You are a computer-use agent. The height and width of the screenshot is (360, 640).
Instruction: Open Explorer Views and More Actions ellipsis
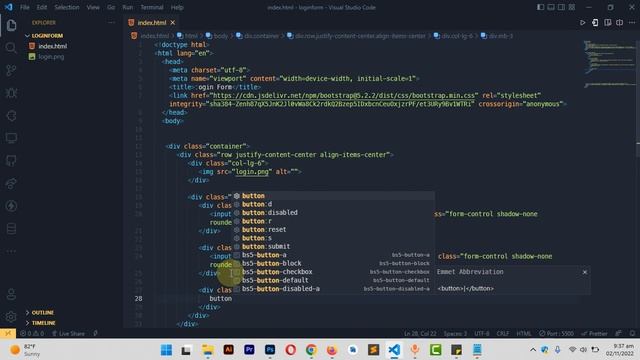click(x=111, y=23)
